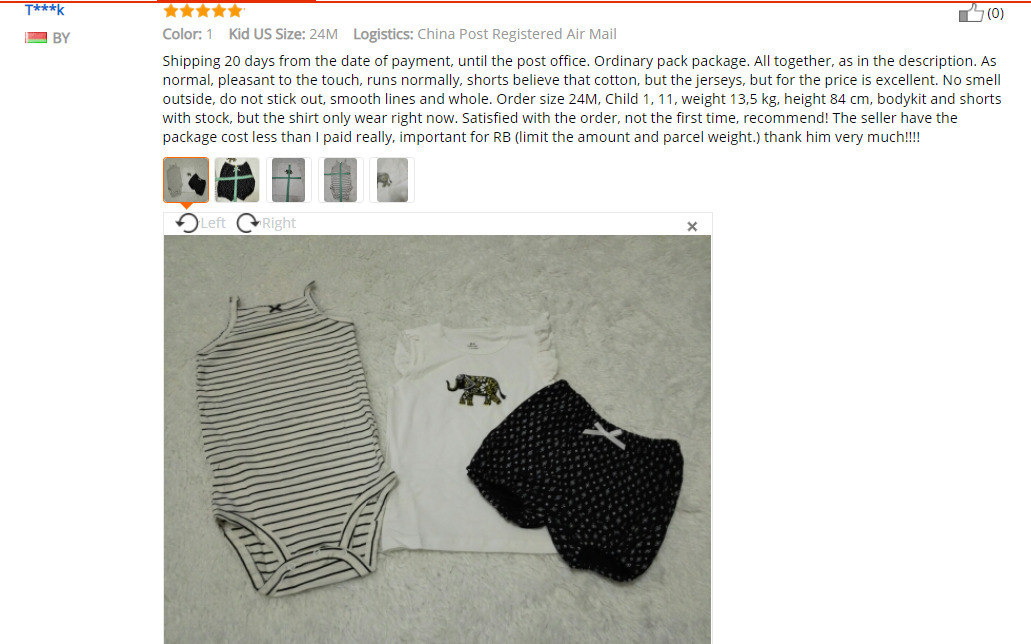1031x644 pixels.
Task: Click the "Right" rotate text label
Action: tap(279, 223)
